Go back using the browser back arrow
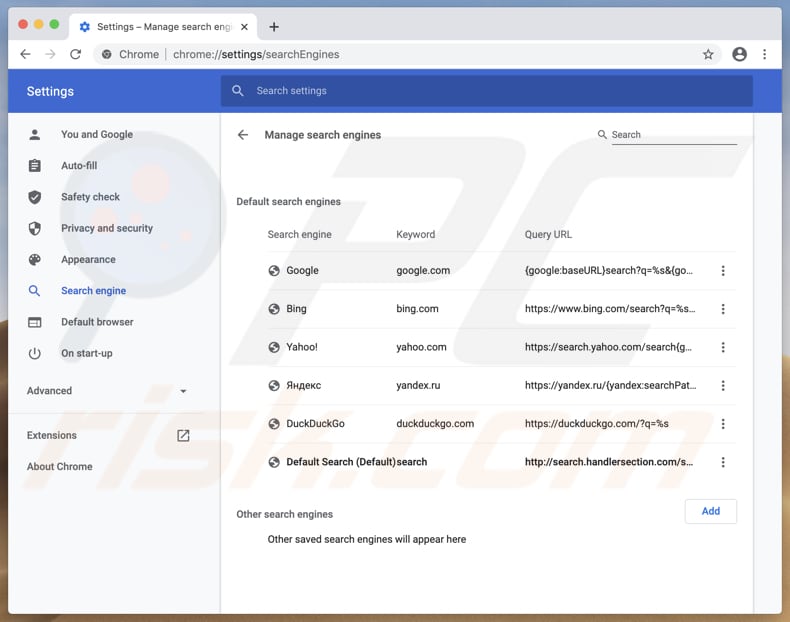 click(x=26, y=54)
